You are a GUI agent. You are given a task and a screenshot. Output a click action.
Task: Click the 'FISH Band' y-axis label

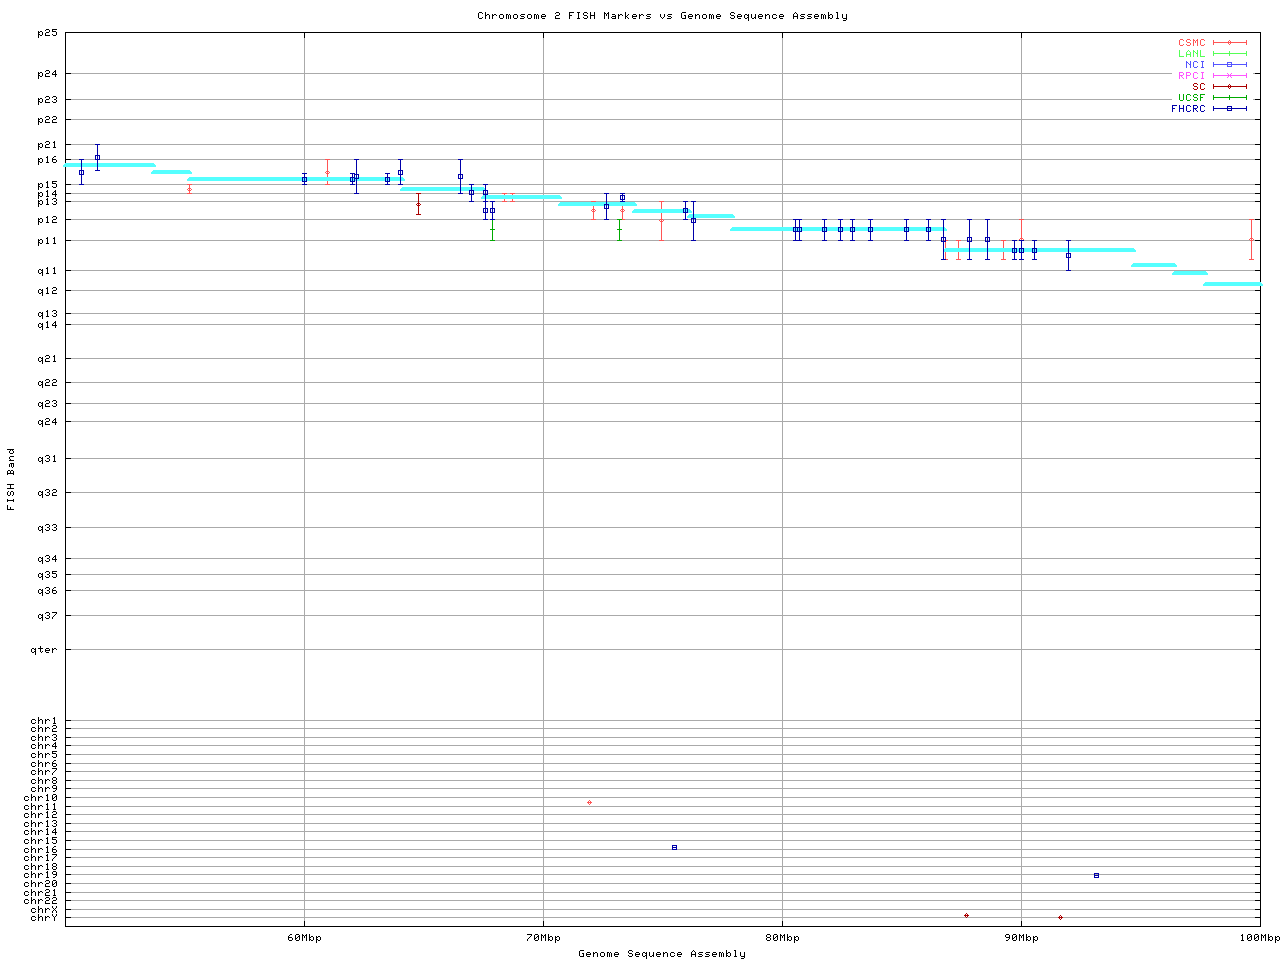click(x=12, y=479)
